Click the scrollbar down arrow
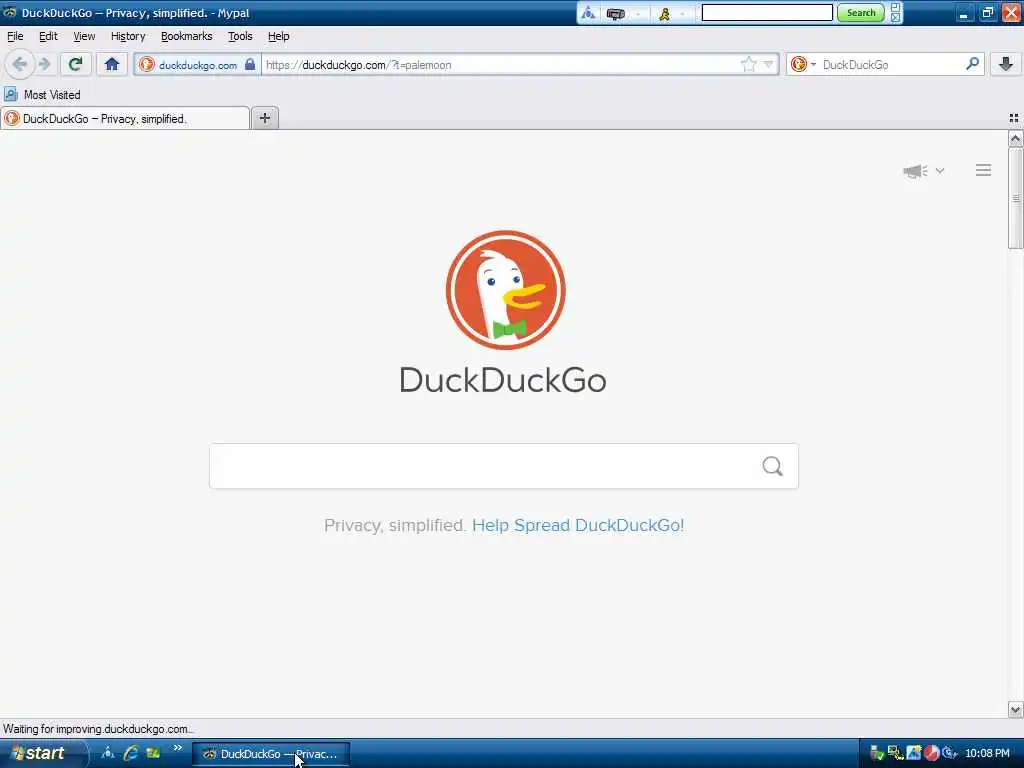Viewport: 1024px width, 768px height. point(1015,709)
